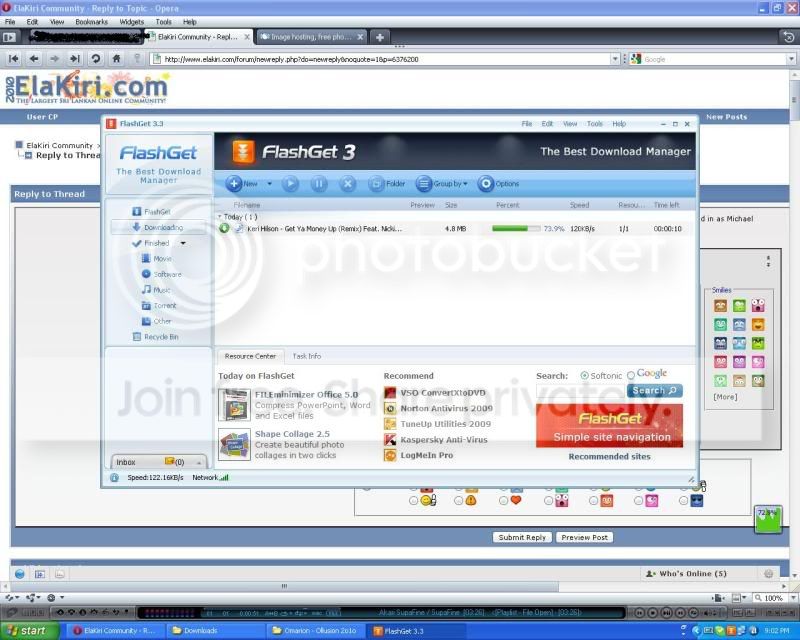Click the Keri Hilson download progress bar
Screen dimensions: 800x640
(516, 229)
